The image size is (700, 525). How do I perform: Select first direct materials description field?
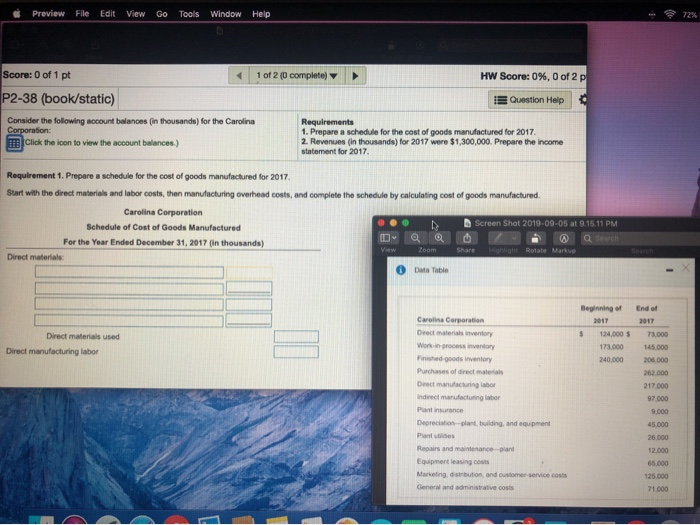(x=129, y=272)
